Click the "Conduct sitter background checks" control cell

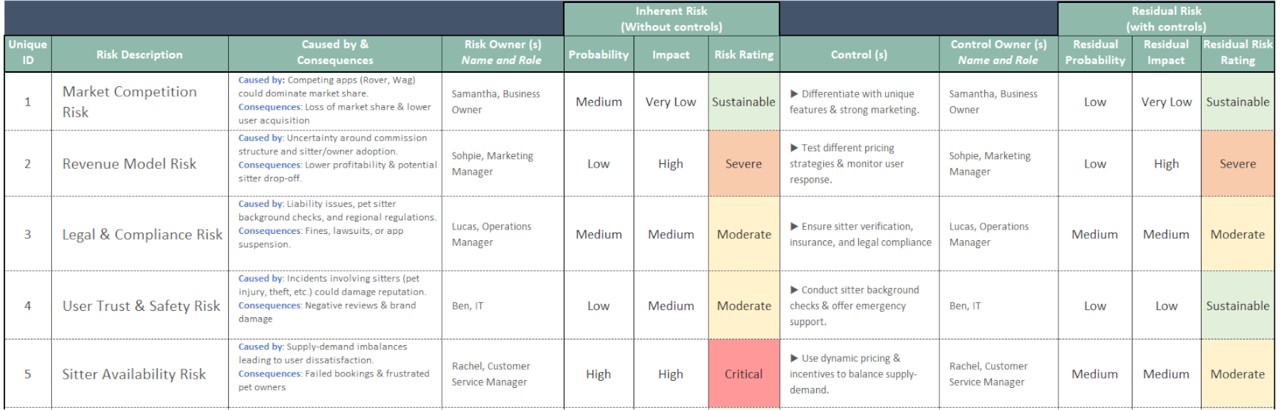point(858,306)
